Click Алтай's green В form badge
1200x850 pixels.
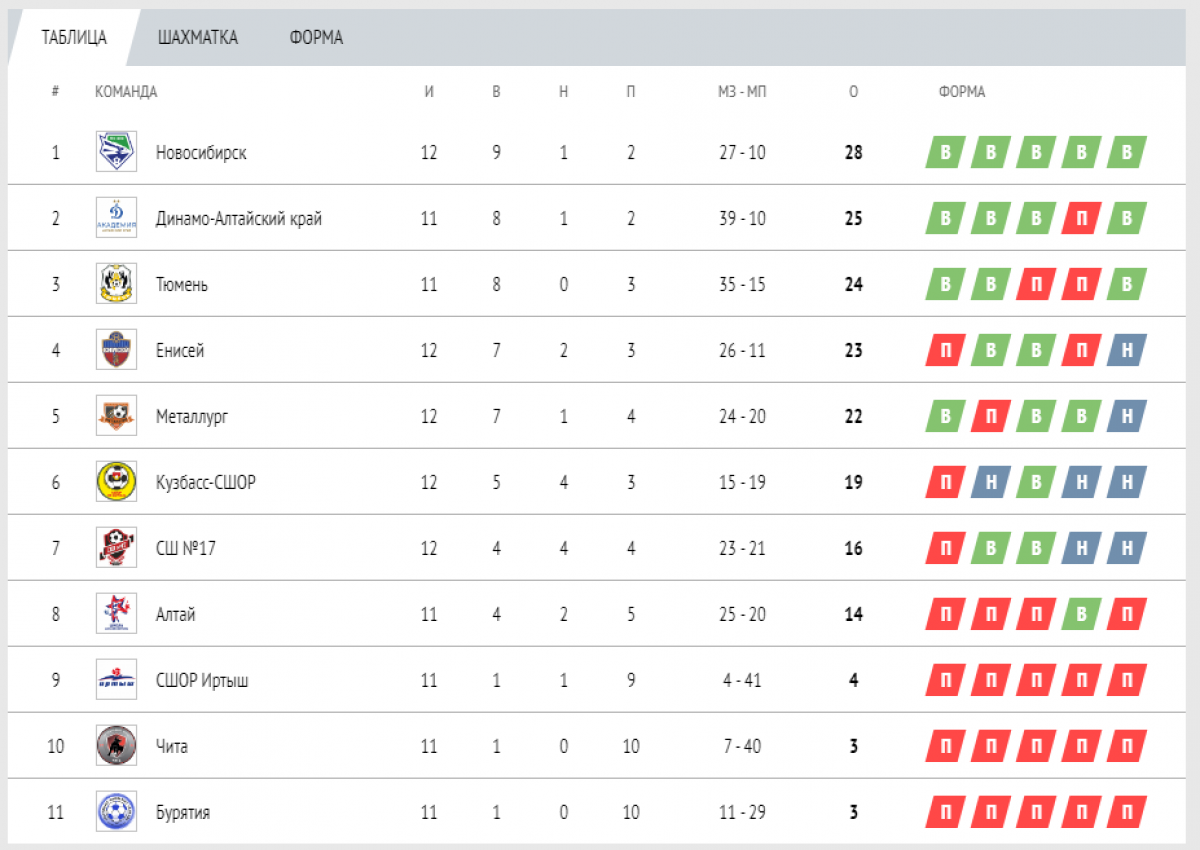(x=1081, y=614)
